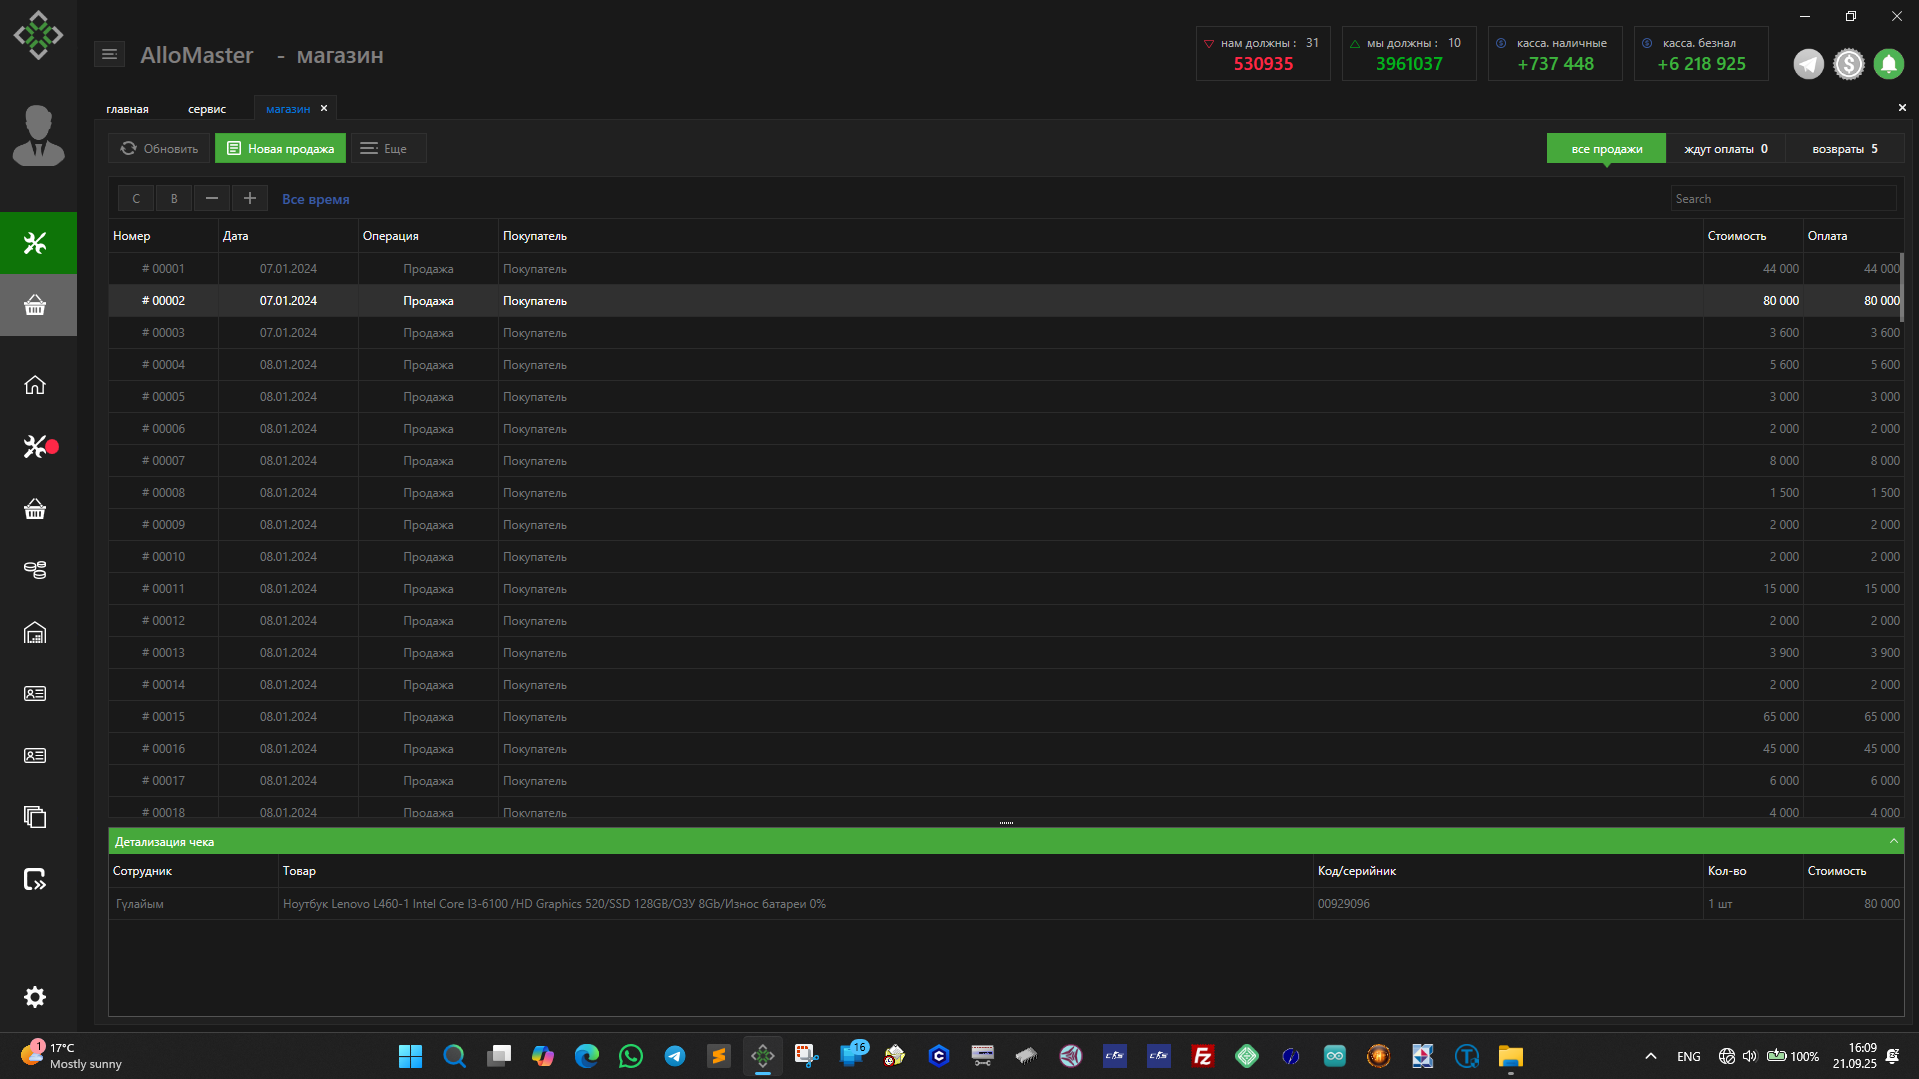This screenshot has height=1079, width=1919.
Task: Click the 'Обновить' refresh button
Action: point(159,149)
